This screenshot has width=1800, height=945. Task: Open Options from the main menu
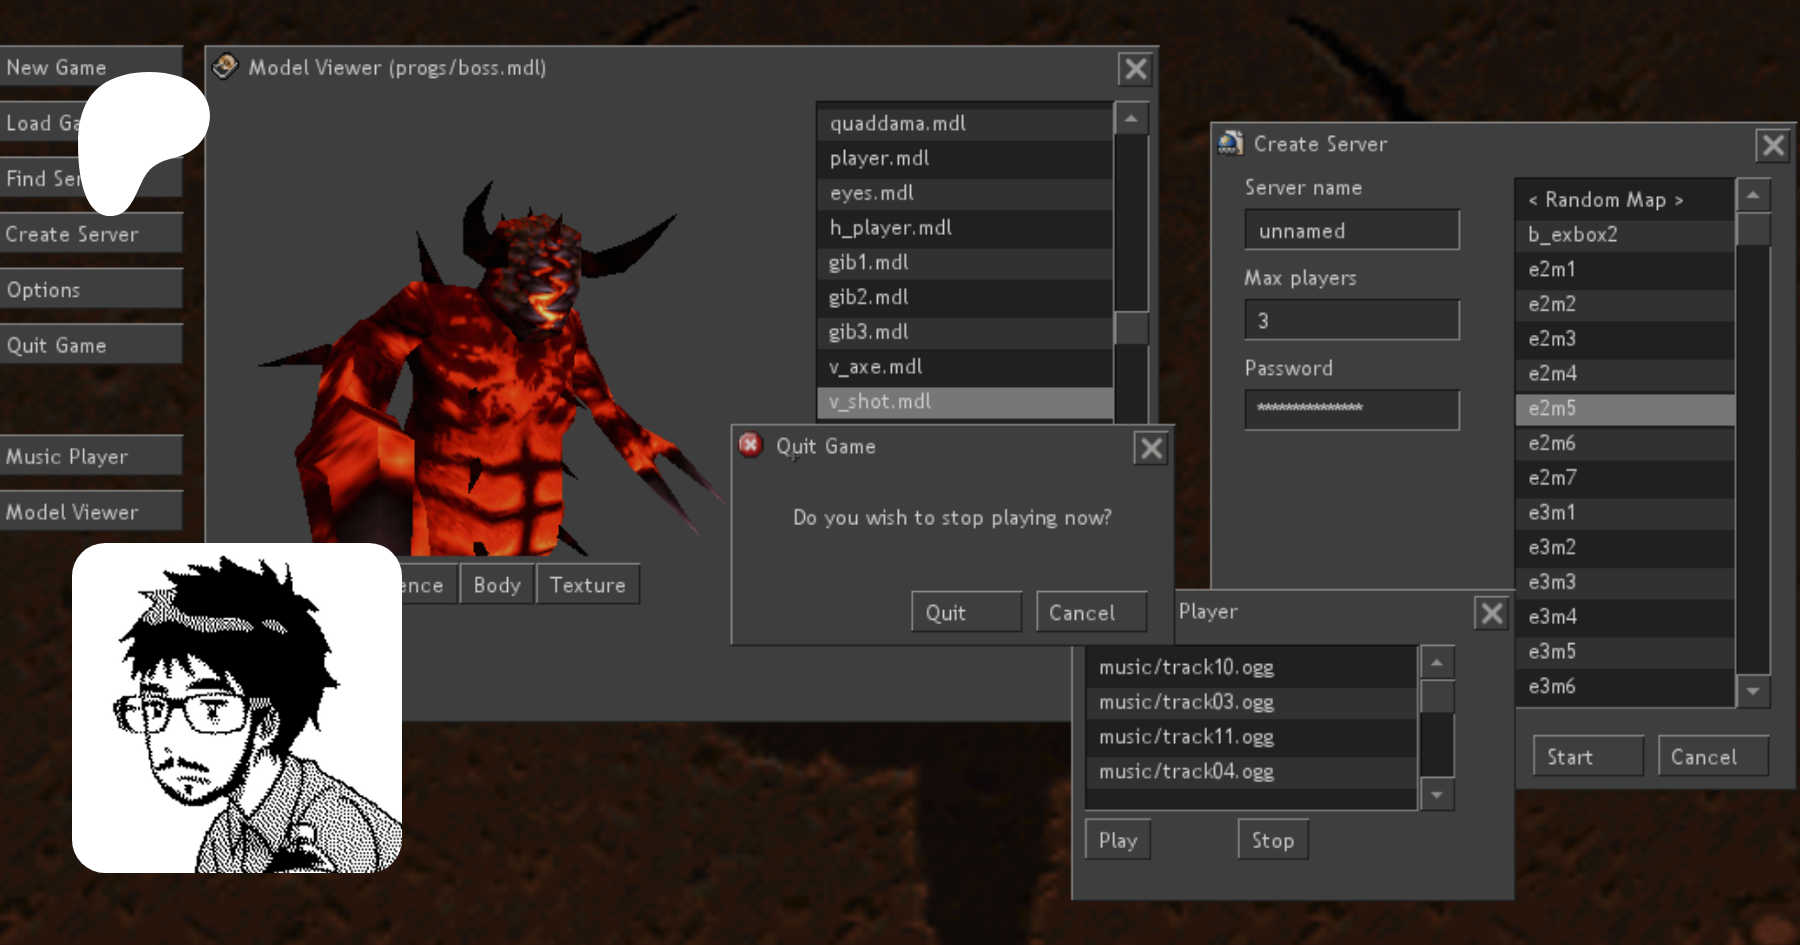[x=90, y=290]
